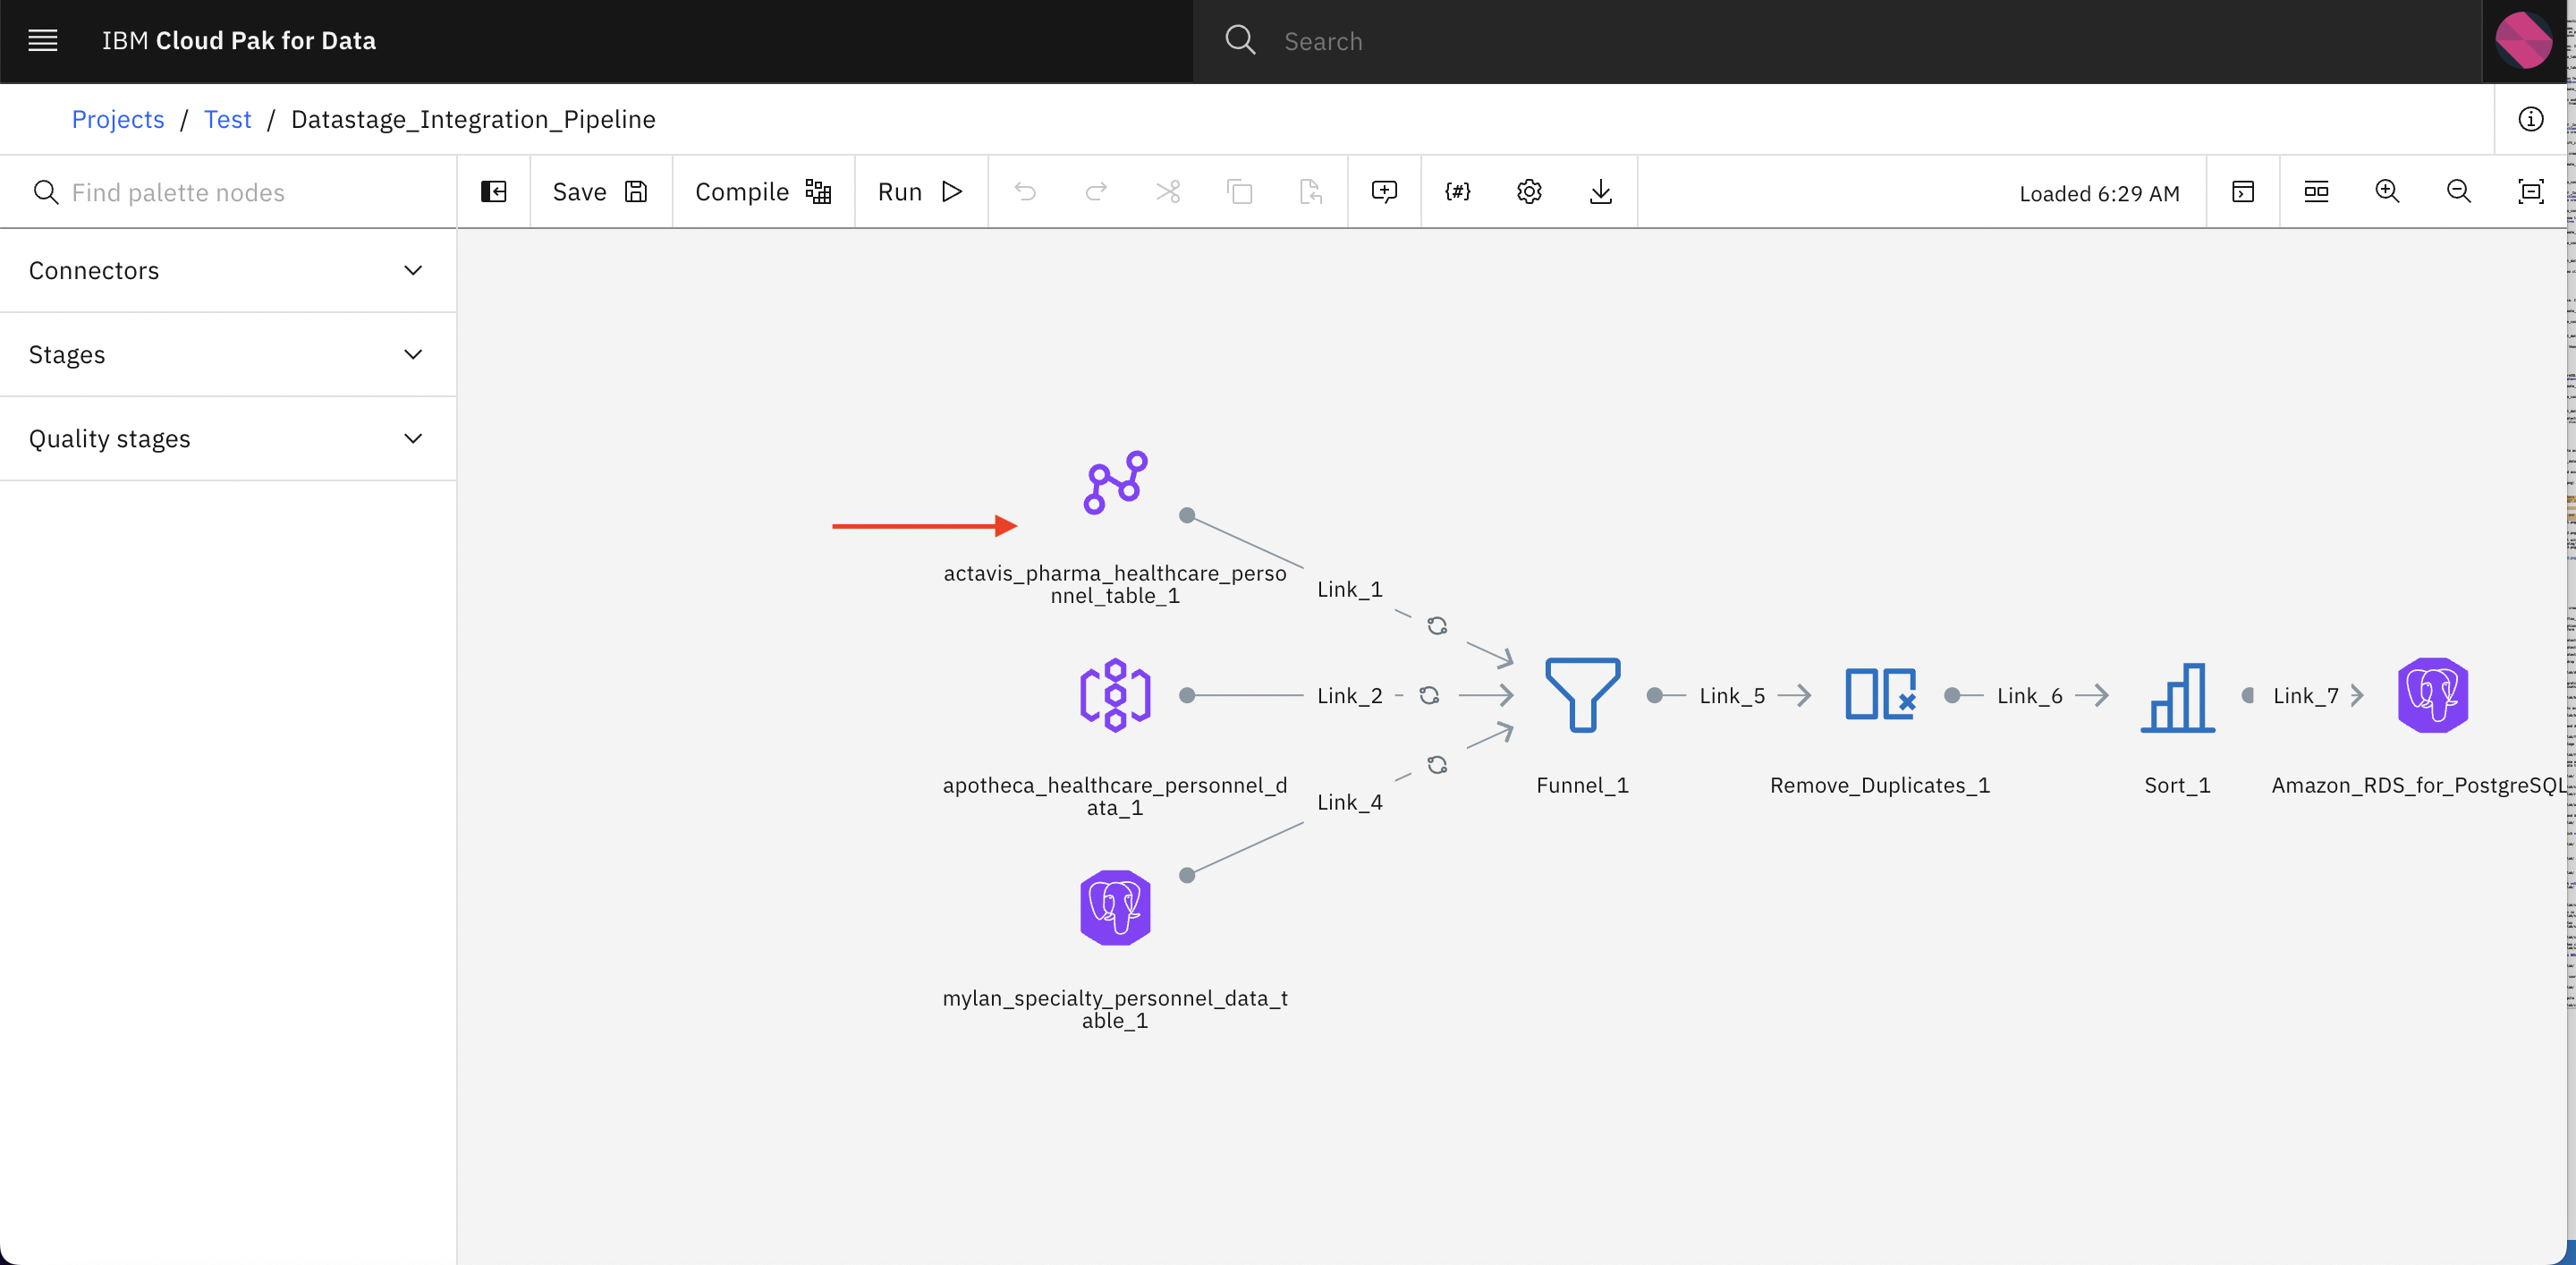Click the Sort_1 node label

[2177, 785]
